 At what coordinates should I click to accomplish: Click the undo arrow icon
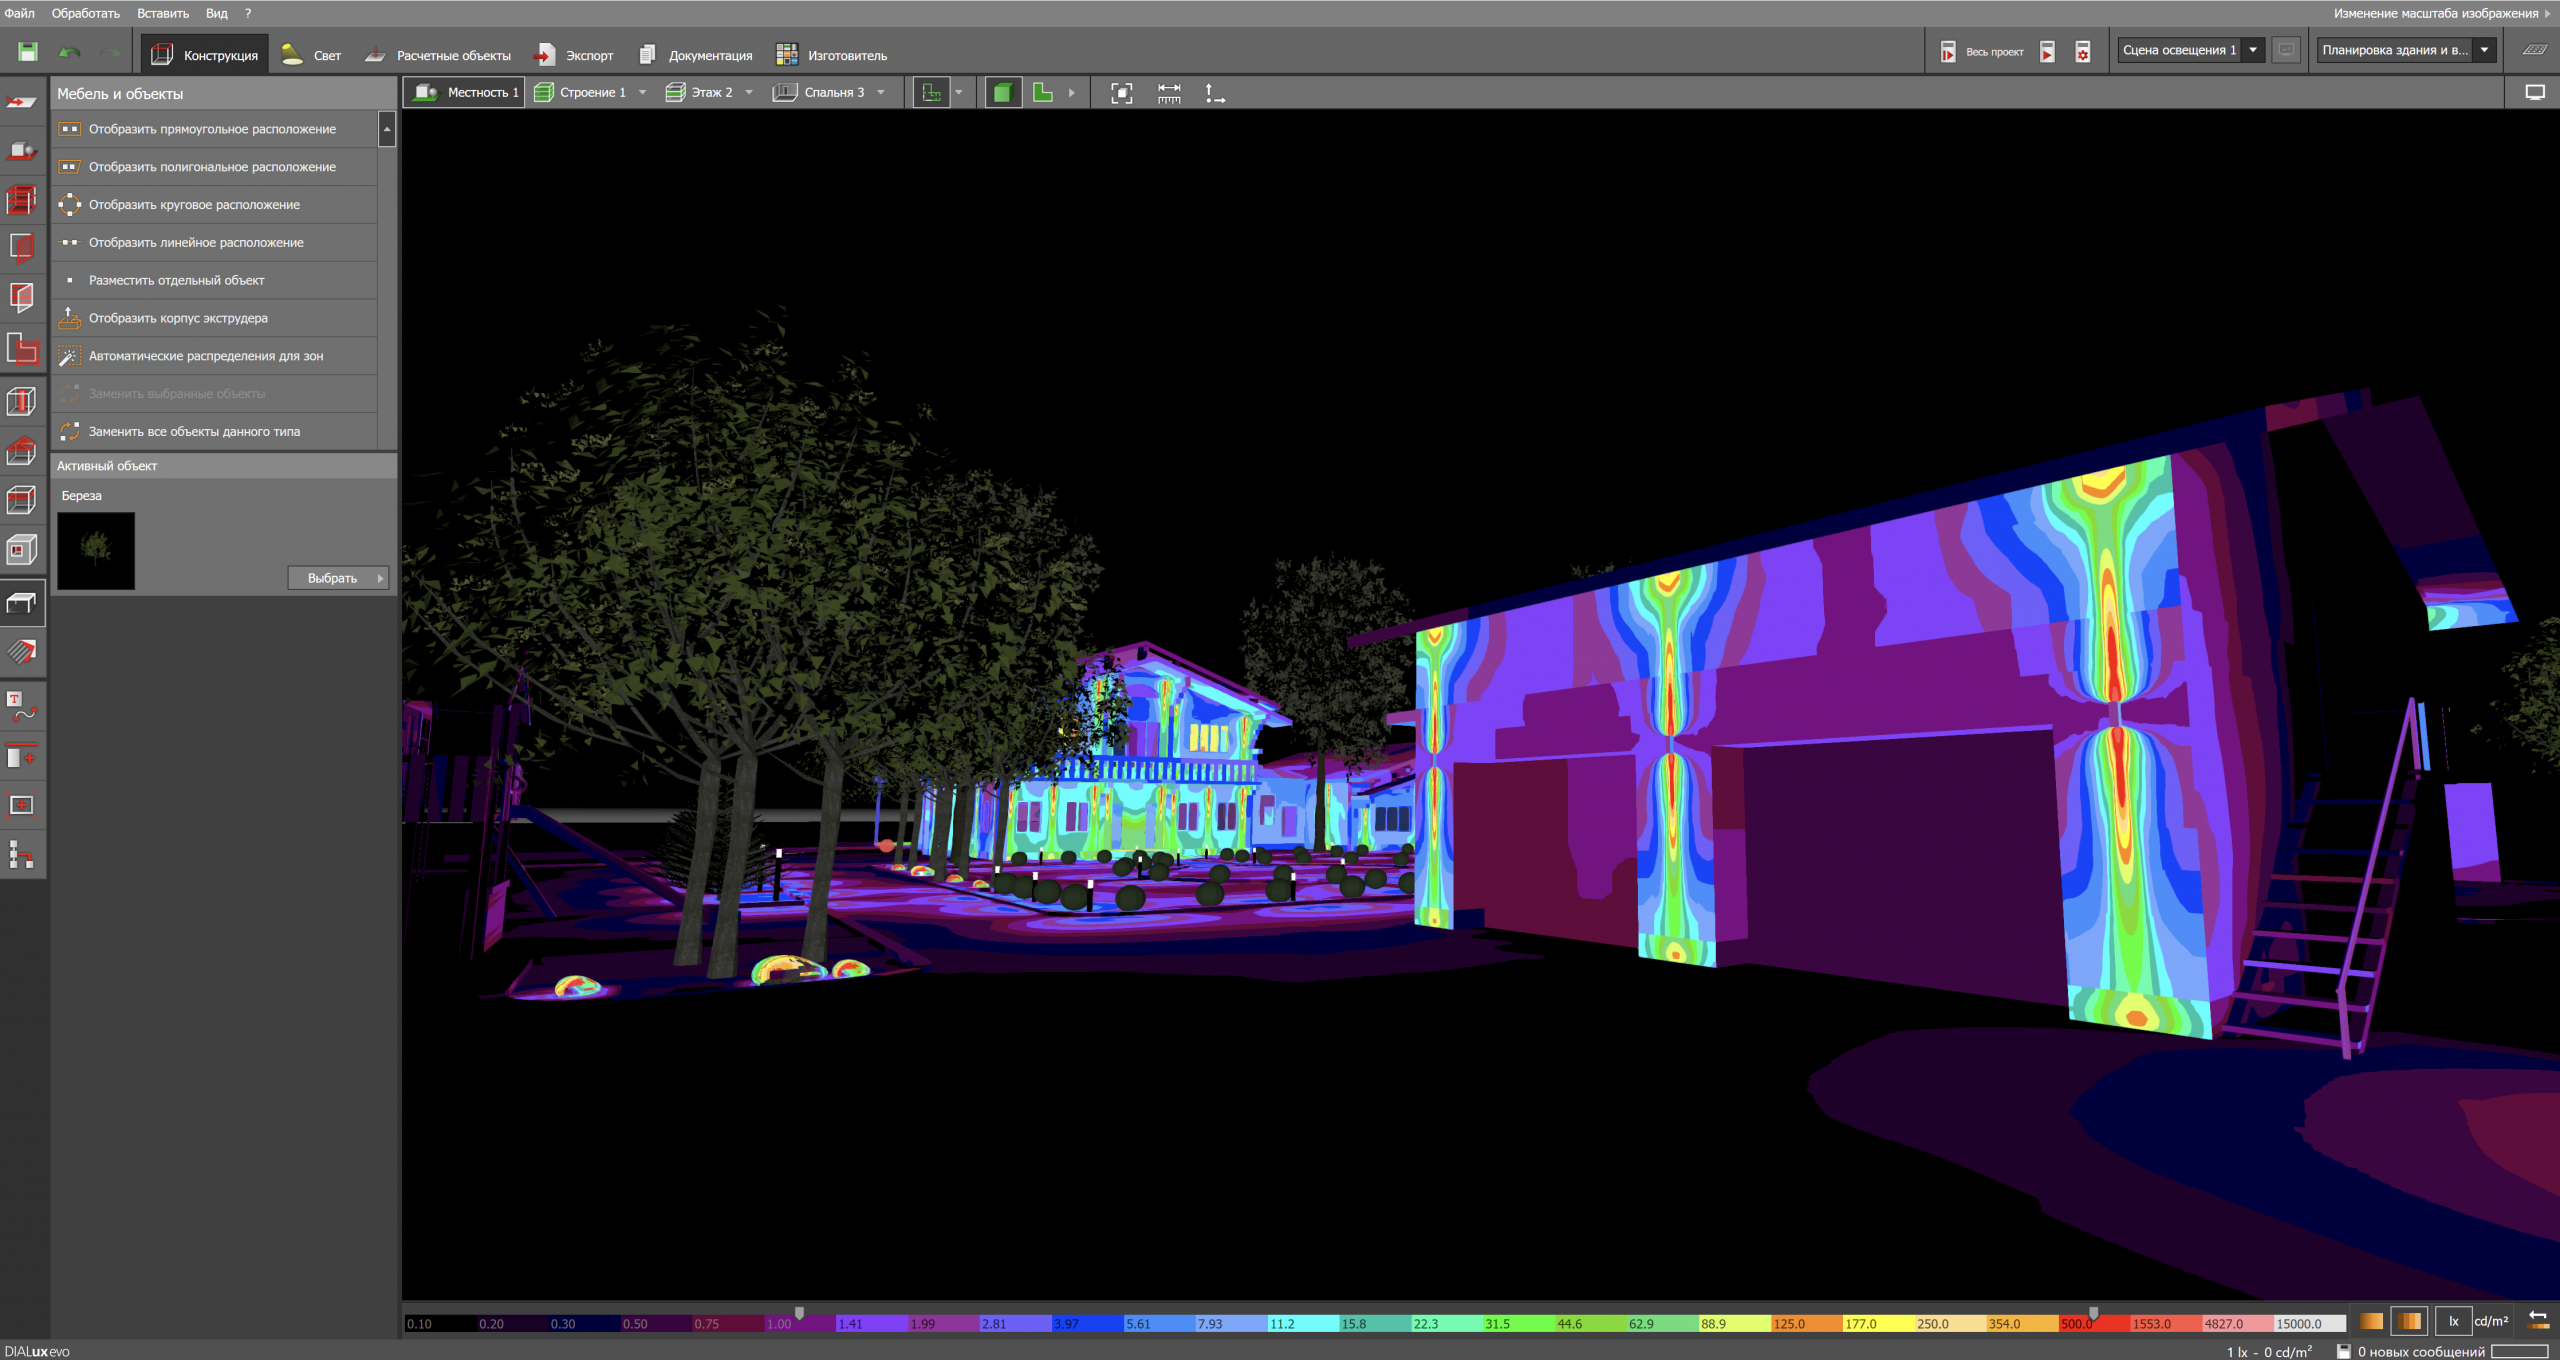(x=70, y=52)
